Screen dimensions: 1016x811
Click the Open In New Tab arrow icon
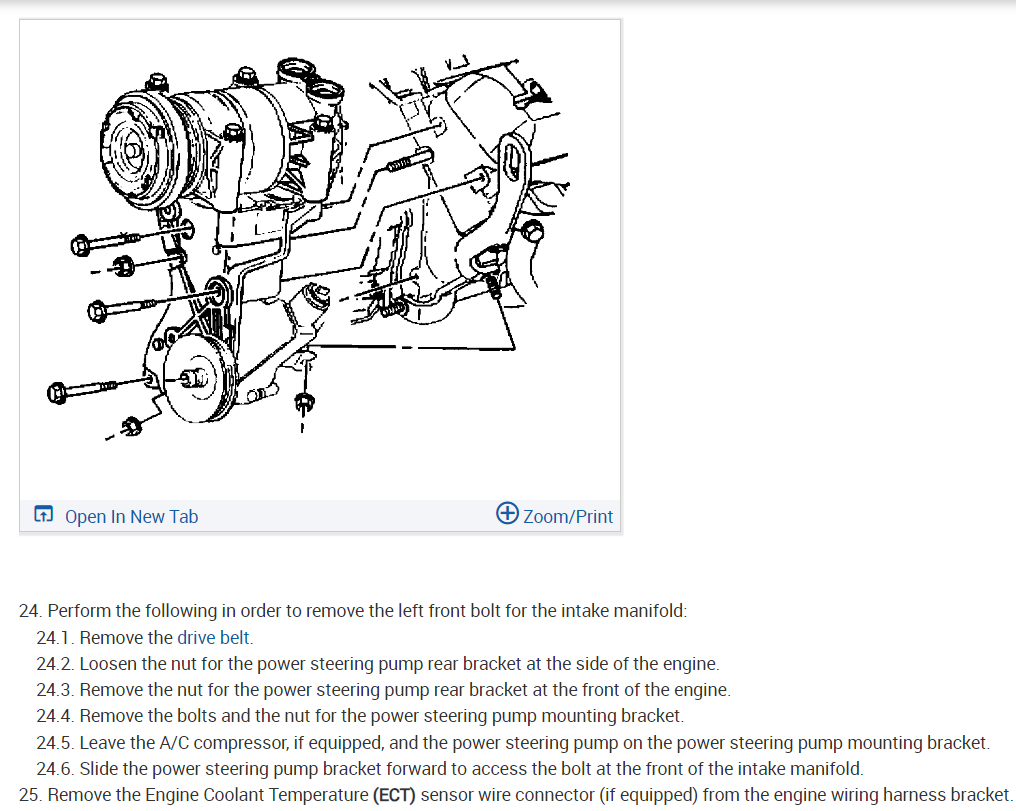[x=43, y=514]
